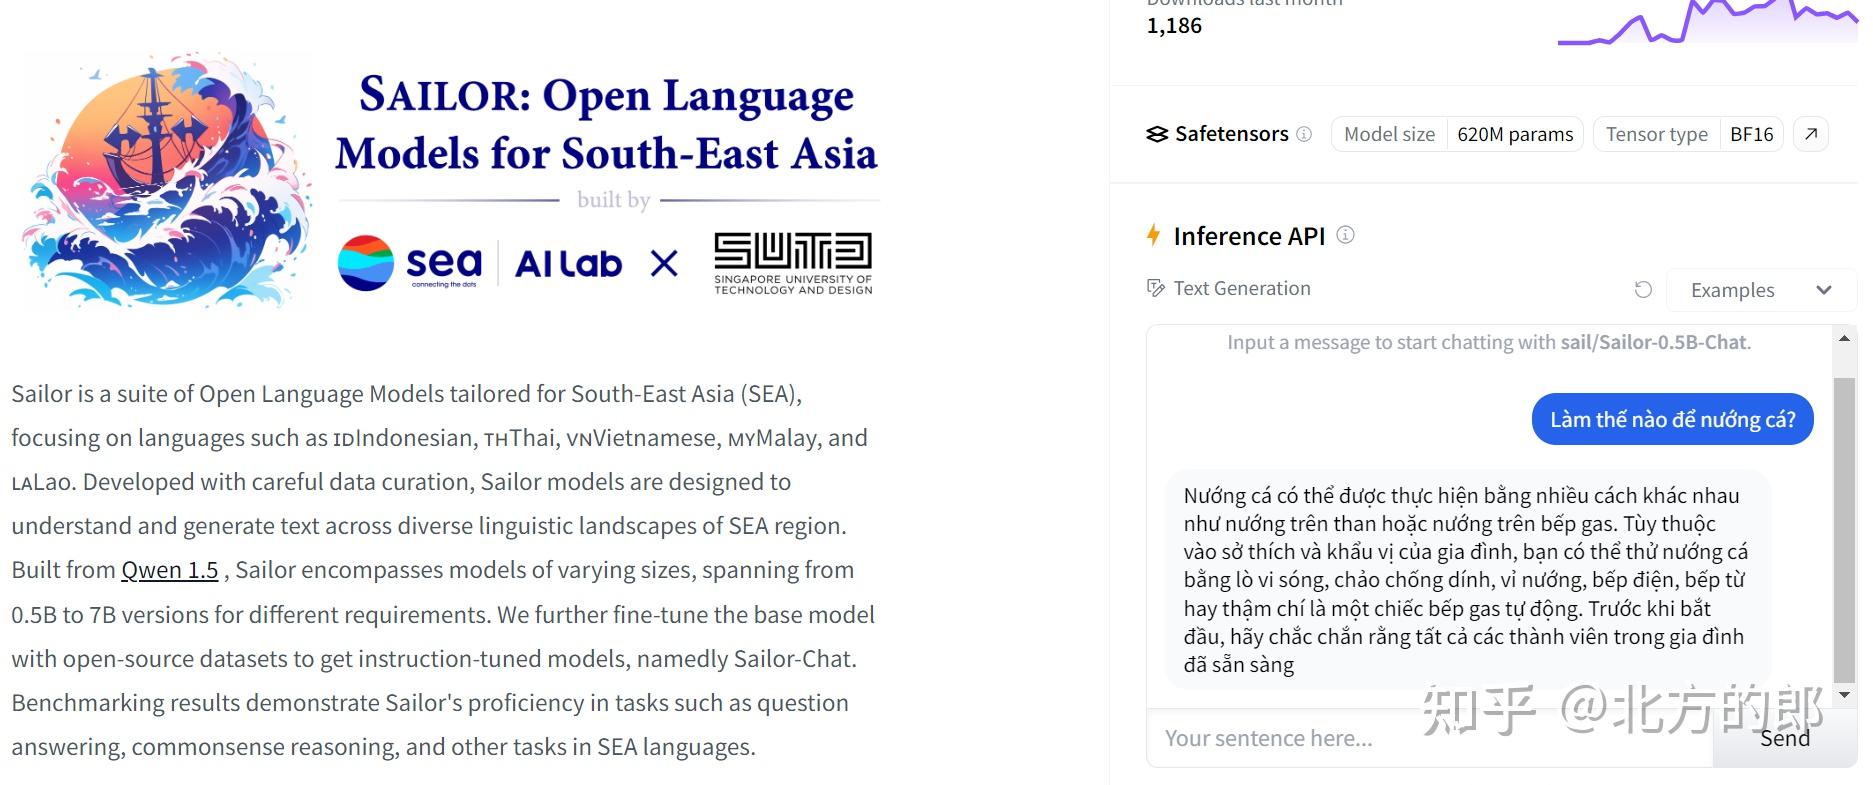Click the 'Inference API' heading
This screenshot has width=1873, height=785.
[1249, 236]
